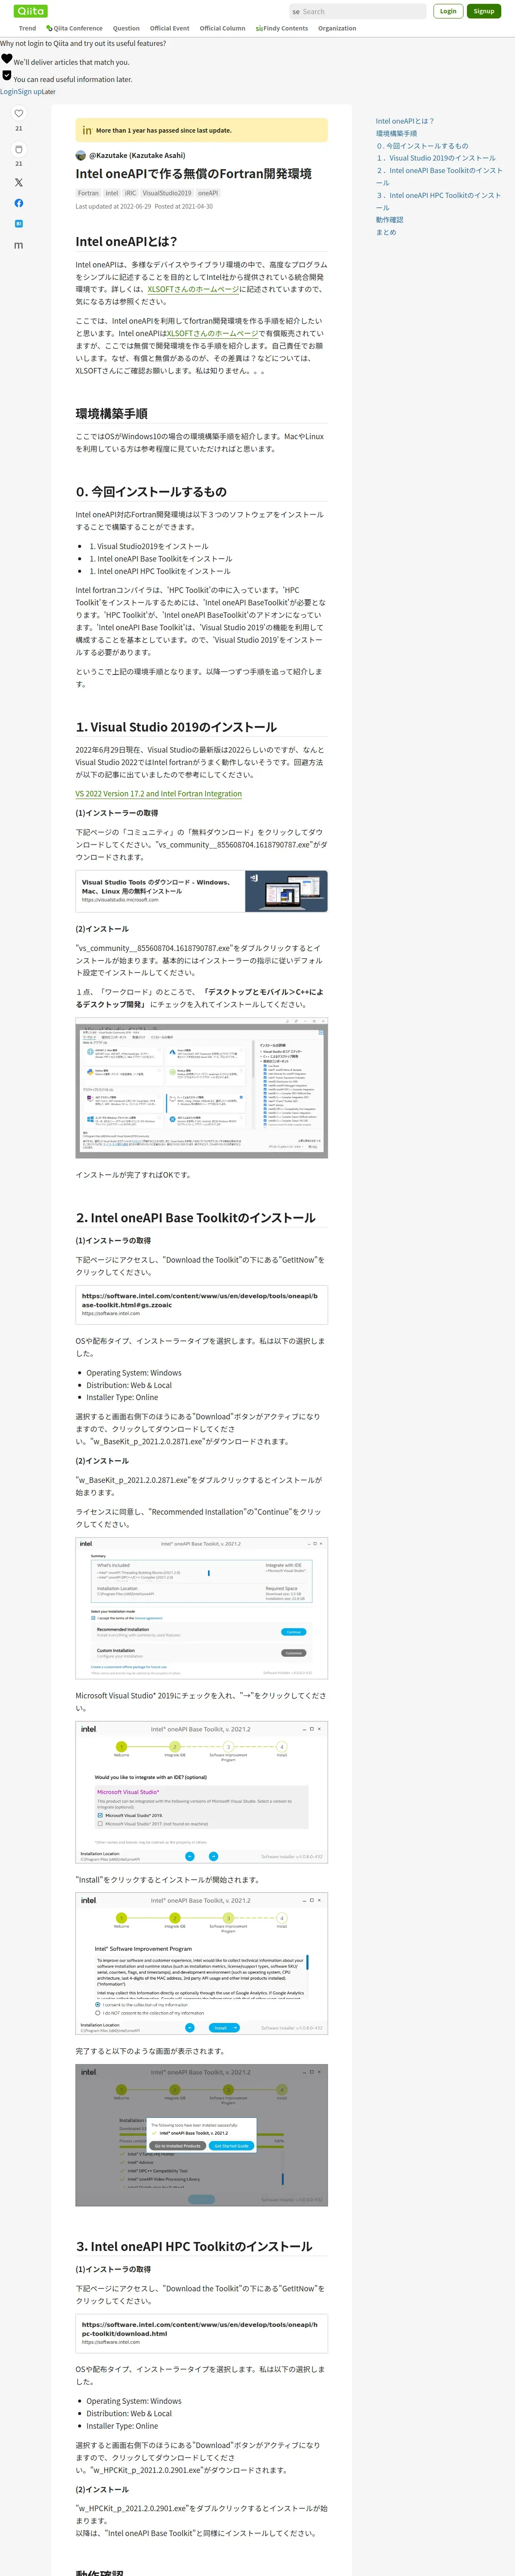515x2576 pixels.
Task: Open the Official Event tab
Action: [169, 28]
